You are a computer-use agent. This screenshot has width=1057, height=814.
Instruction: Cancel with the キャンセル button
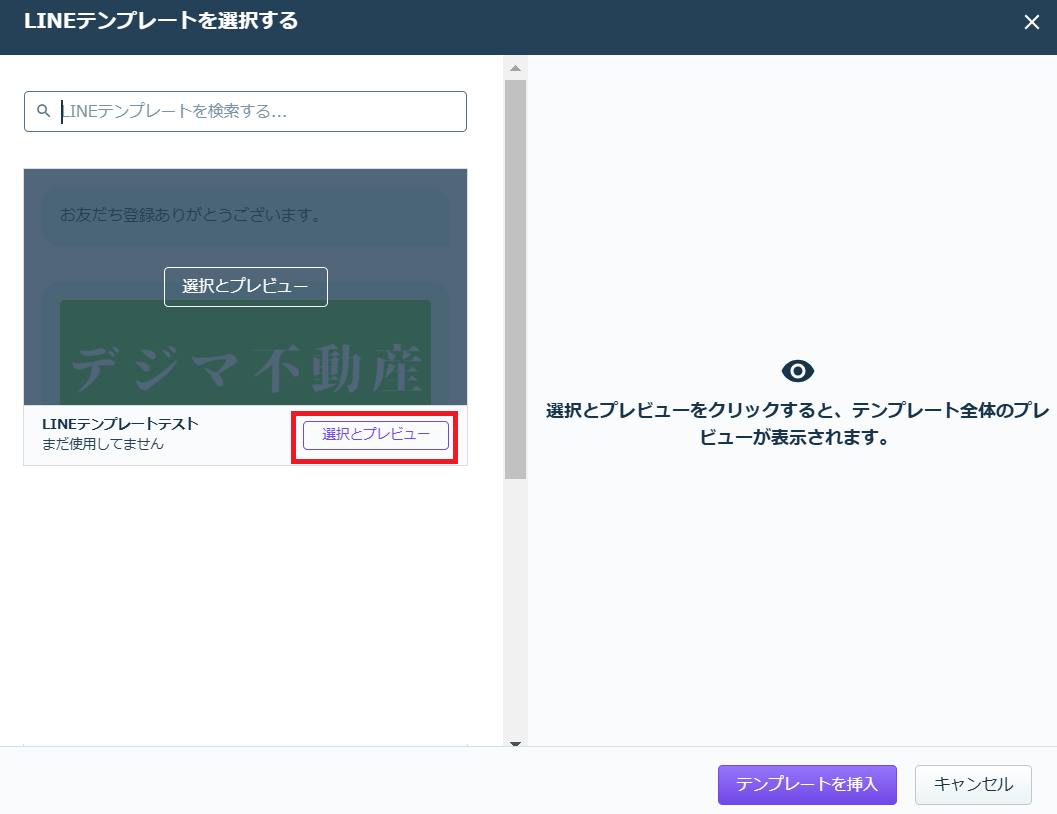[973, 784]
